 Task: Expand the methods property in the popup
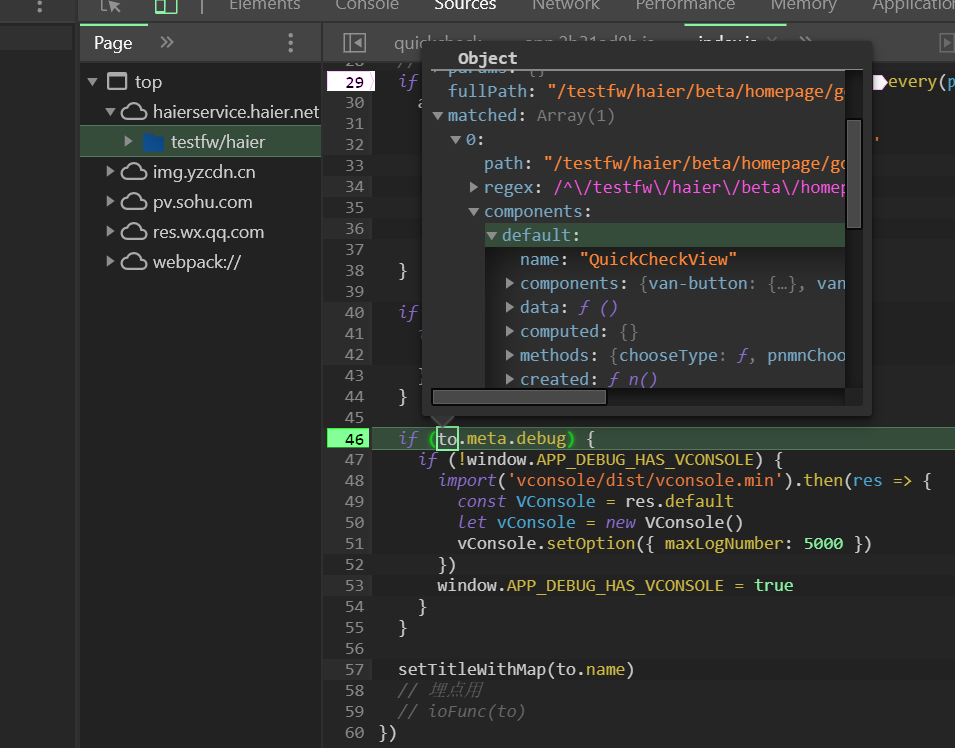[x=510, y=356]
